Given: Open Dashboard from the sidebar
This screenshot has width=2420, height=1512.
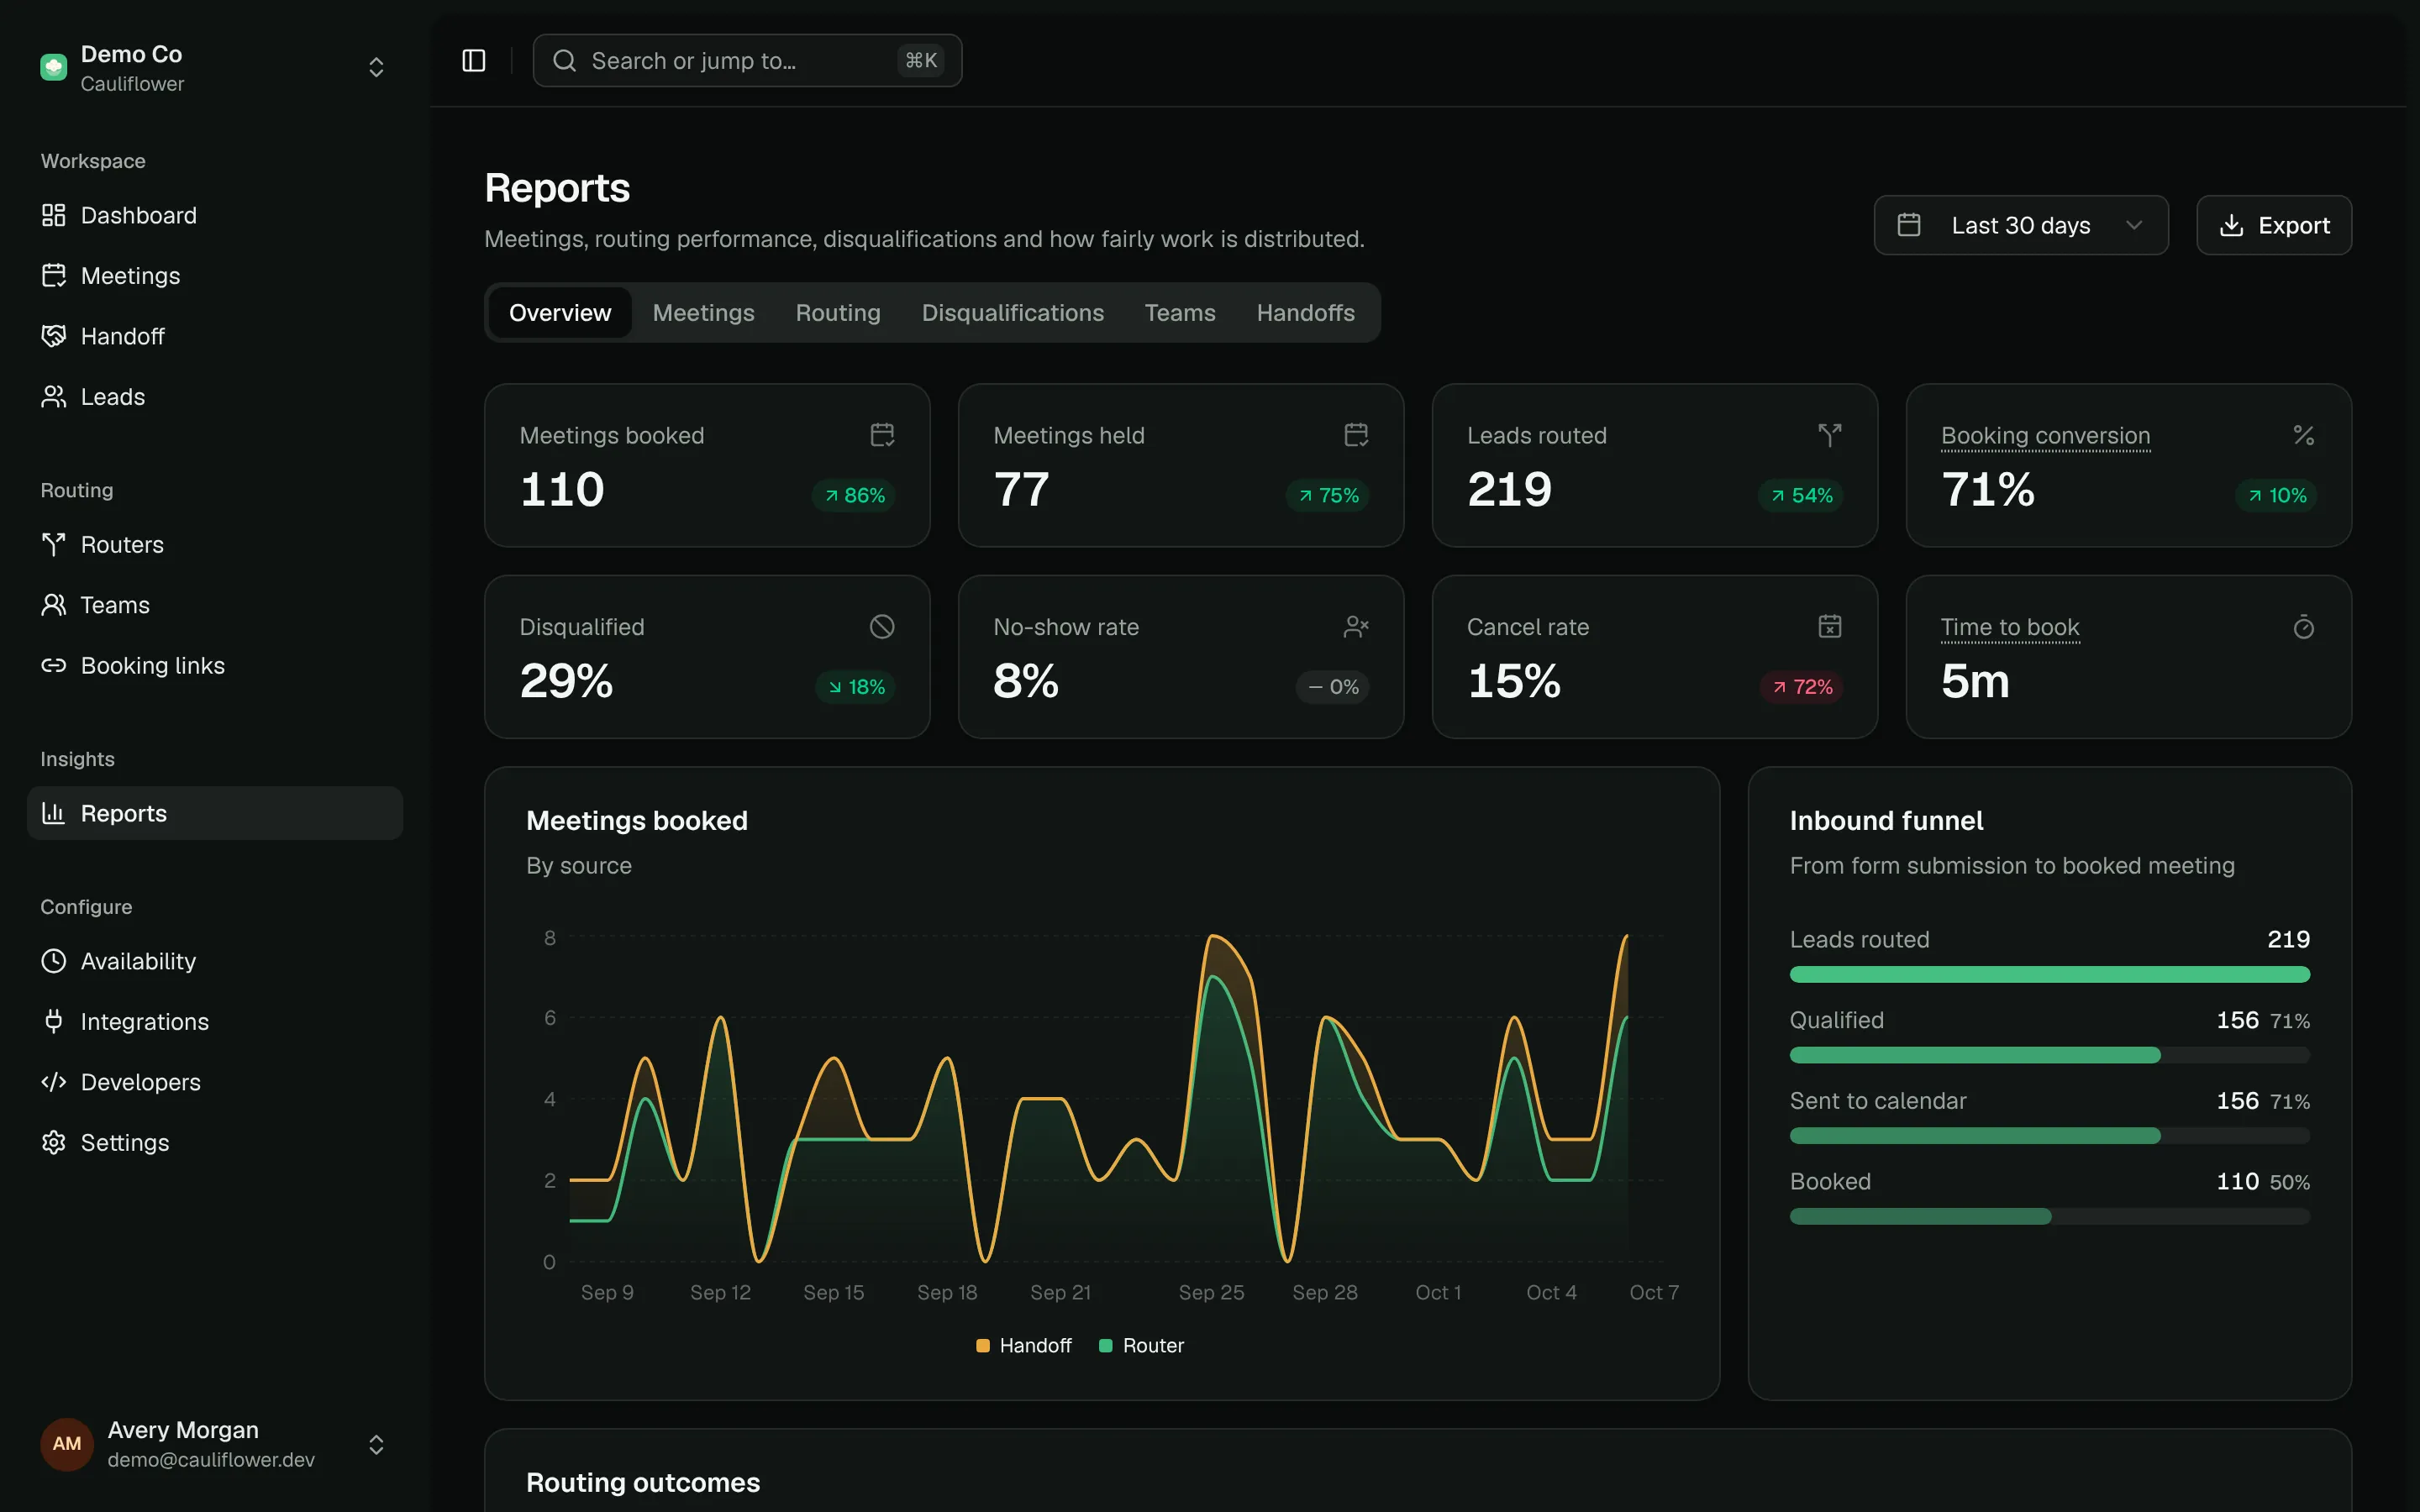Looking at the screenshot, I should tap(215, 215).
